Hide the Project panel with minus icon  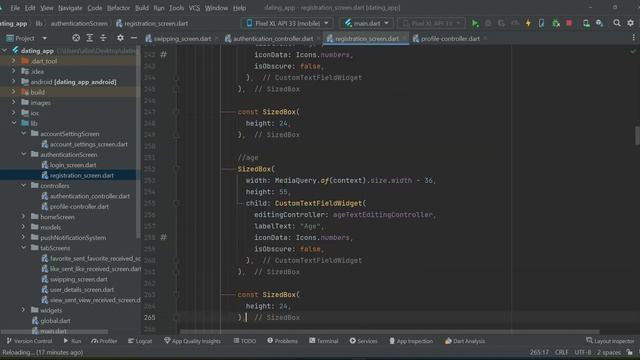134,38
